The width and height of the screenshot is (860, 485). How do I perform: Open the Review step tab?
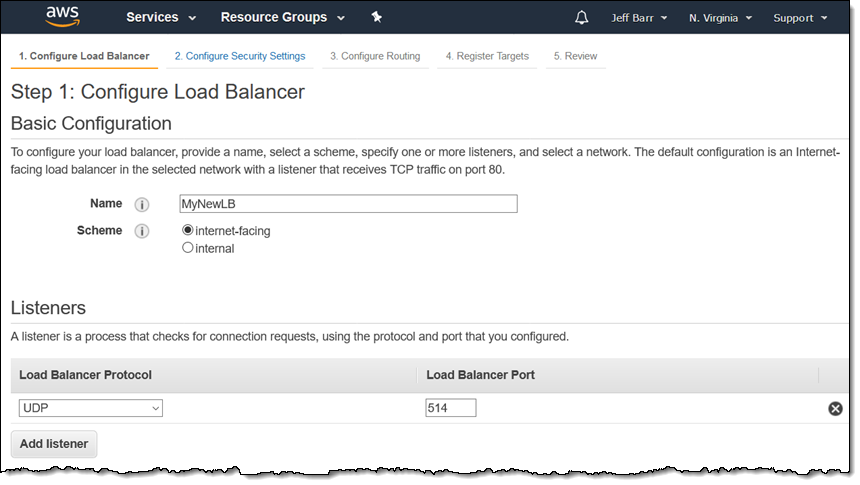pos(575,56)
